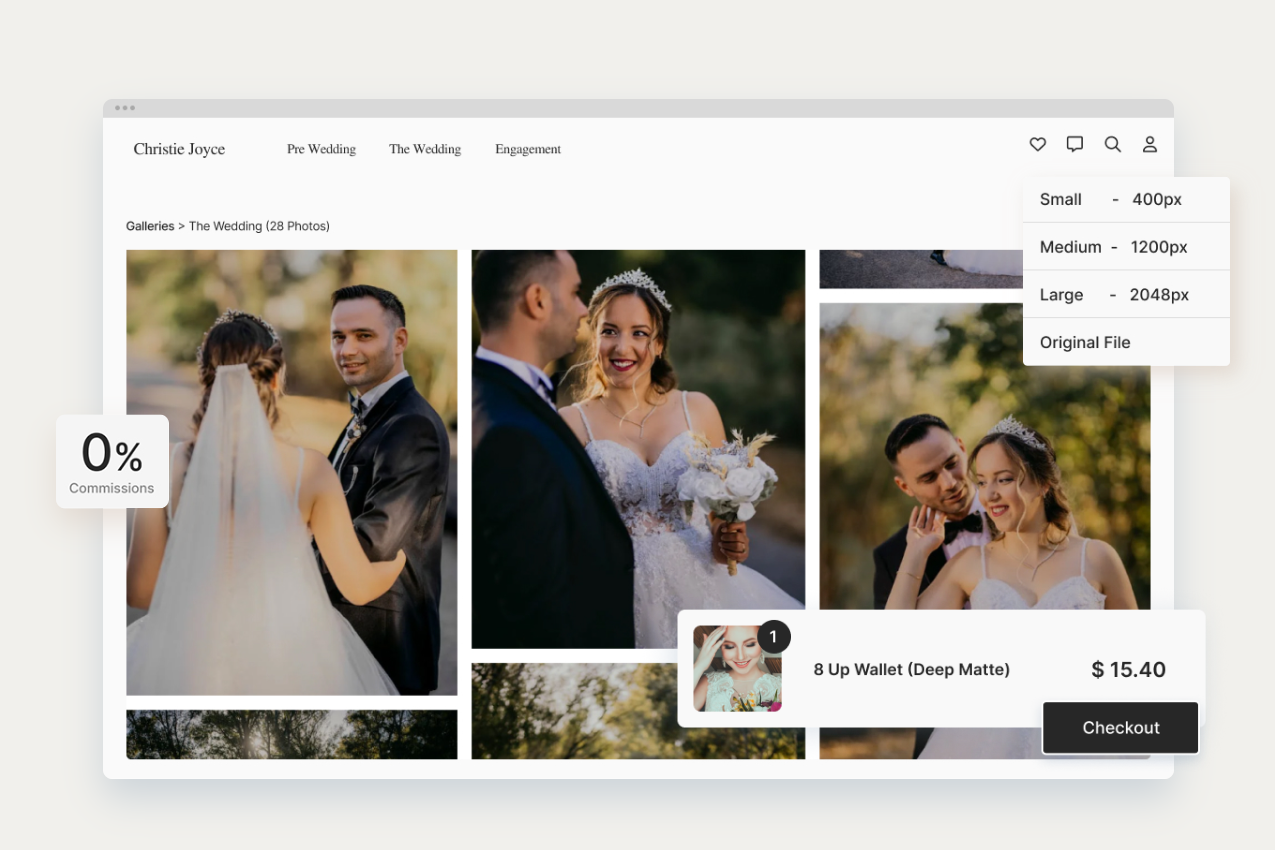Click the search magnifier icon
The image size is (1275, 850).
click(x=1112, y=144)
